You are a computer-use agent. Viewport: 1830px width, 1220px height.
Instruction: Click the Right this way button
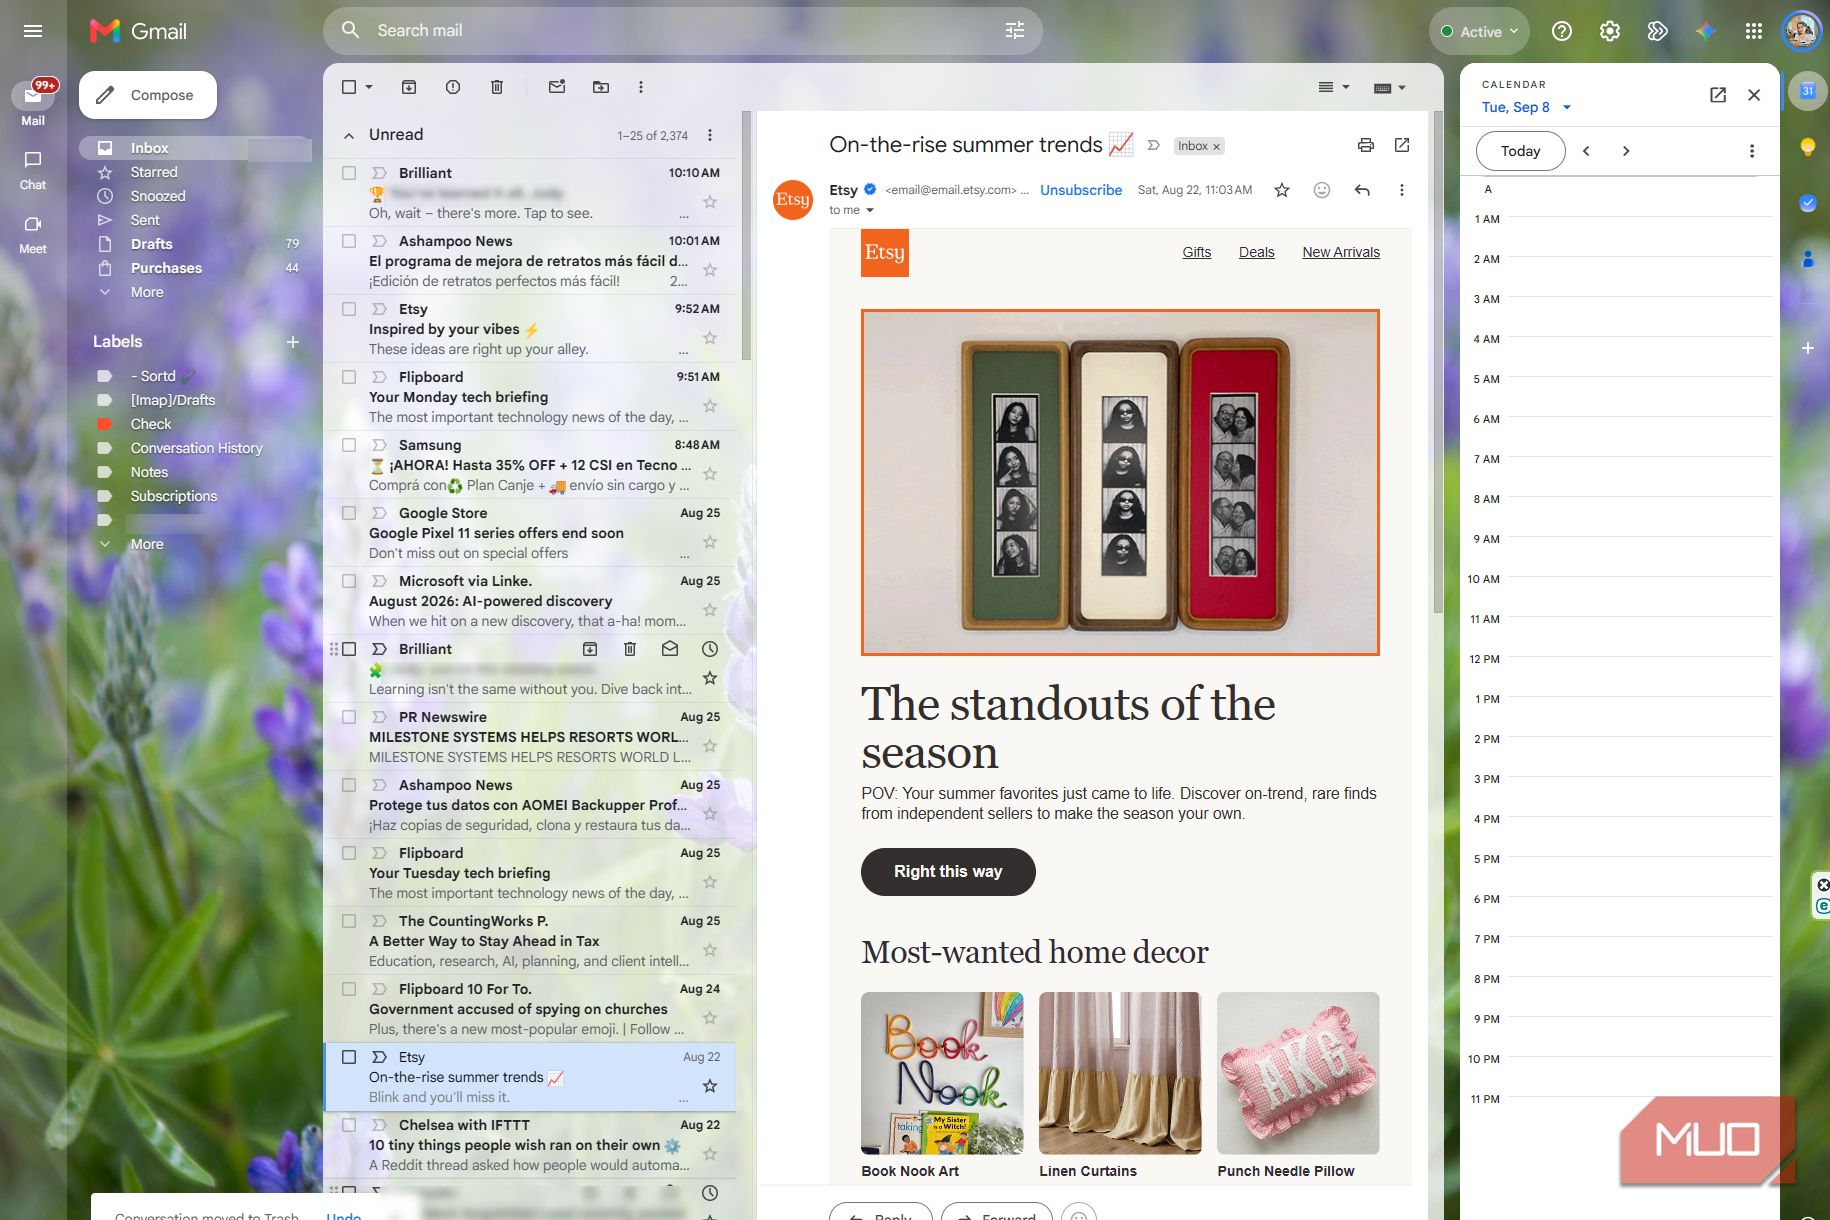click(x=948, y=872)
